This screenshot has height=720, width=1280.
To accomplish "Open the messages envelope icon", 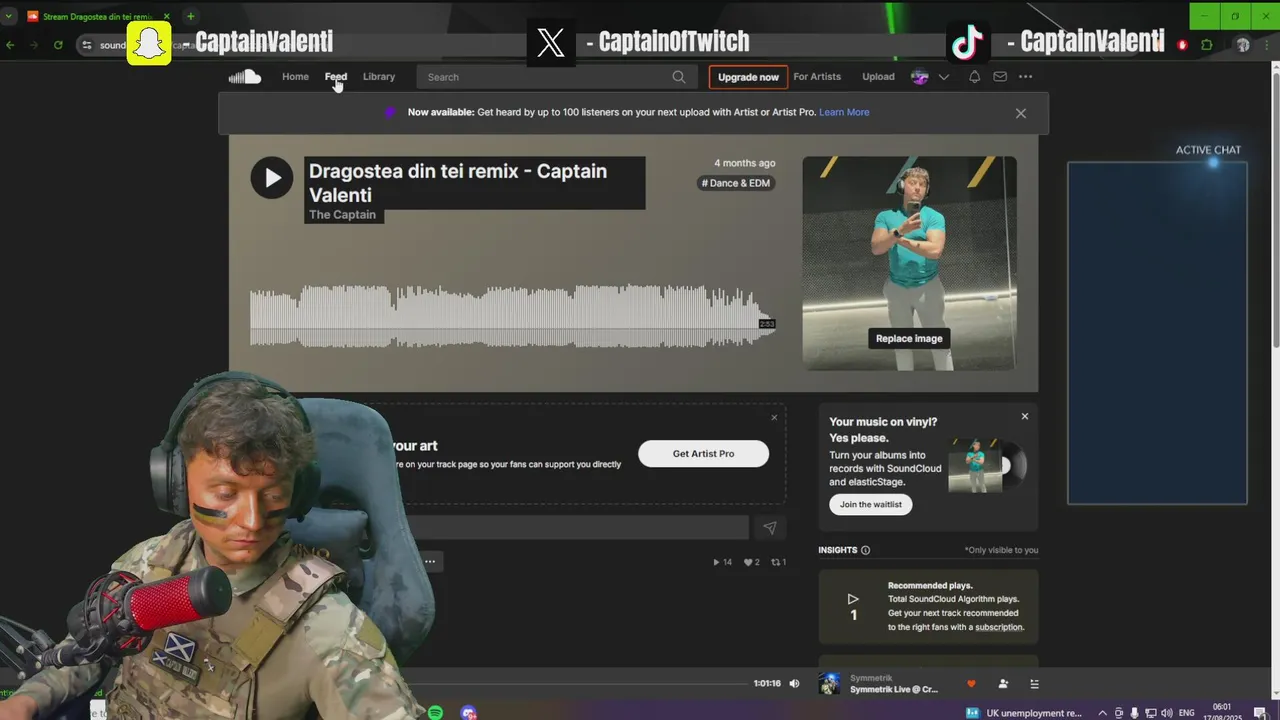I will coord(1000,77).
